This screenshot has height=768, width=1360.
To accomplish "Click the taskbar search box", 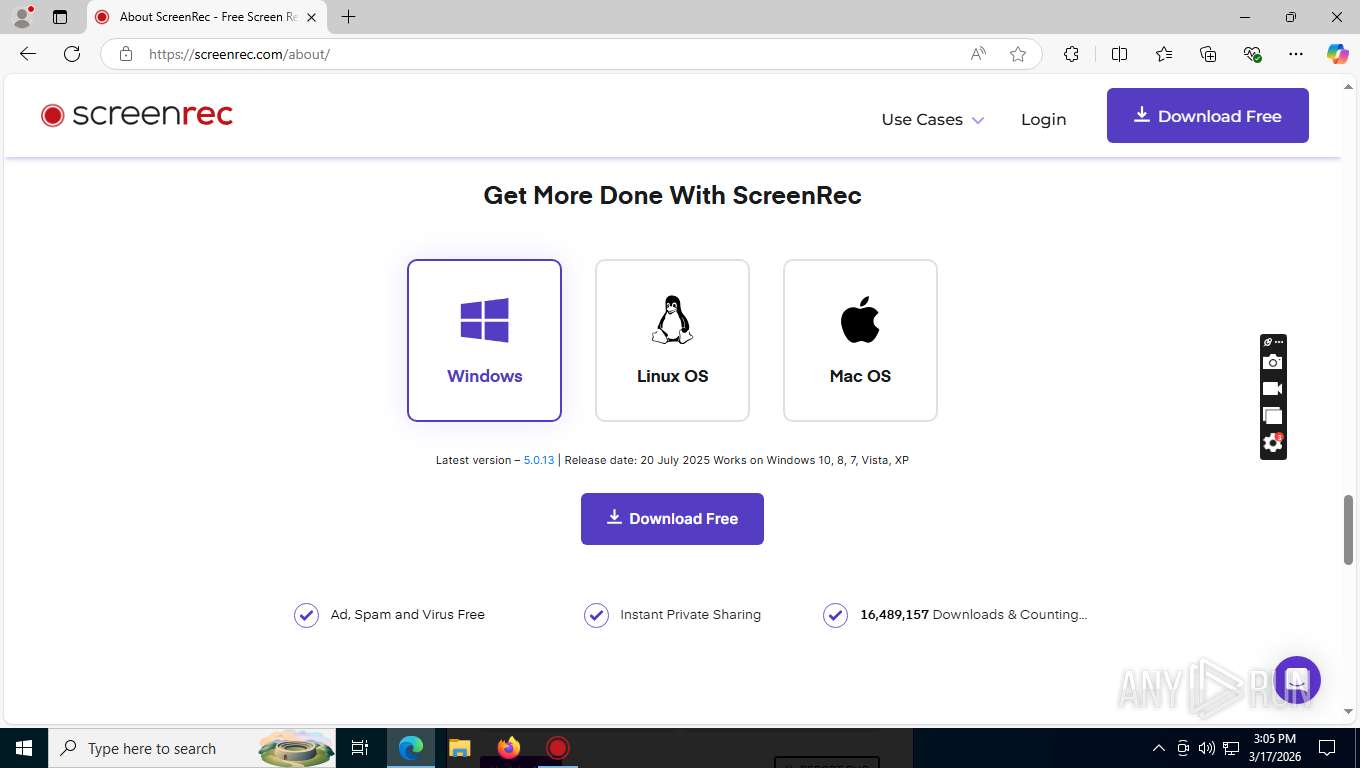I will click(192, 748).
